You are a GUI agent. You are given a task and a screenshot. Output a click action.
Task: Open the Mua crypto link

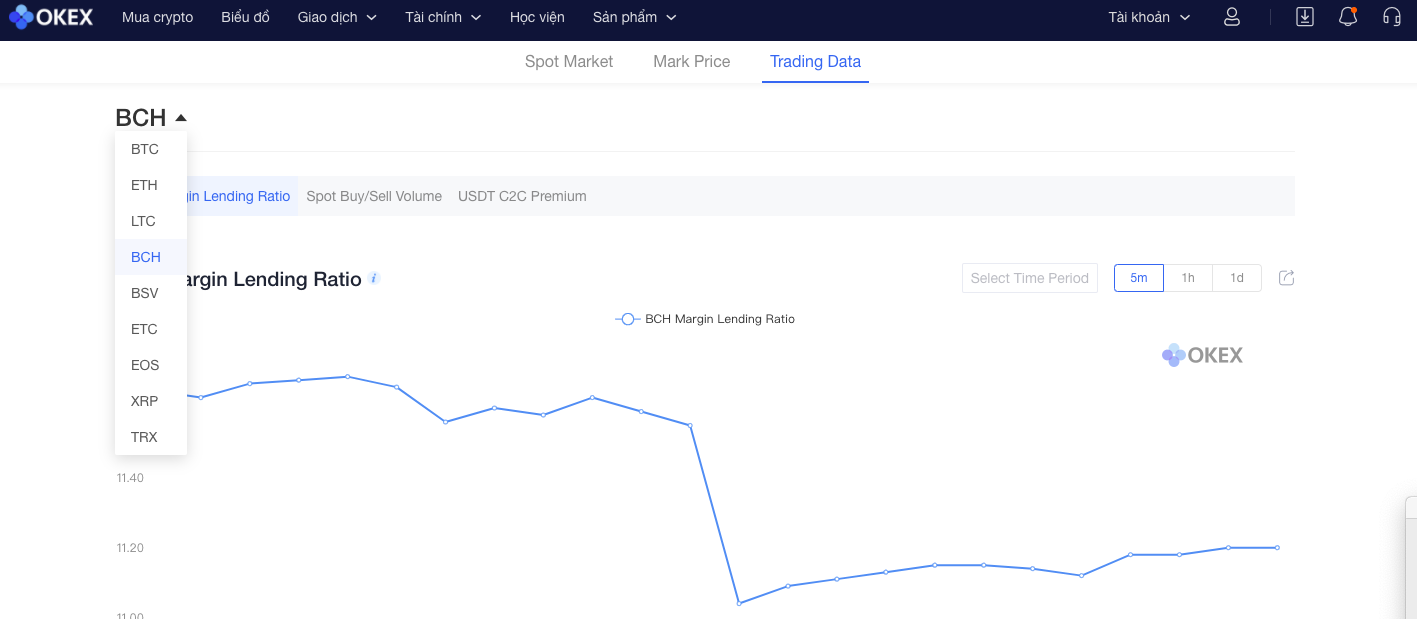click(x=157, y=17)
